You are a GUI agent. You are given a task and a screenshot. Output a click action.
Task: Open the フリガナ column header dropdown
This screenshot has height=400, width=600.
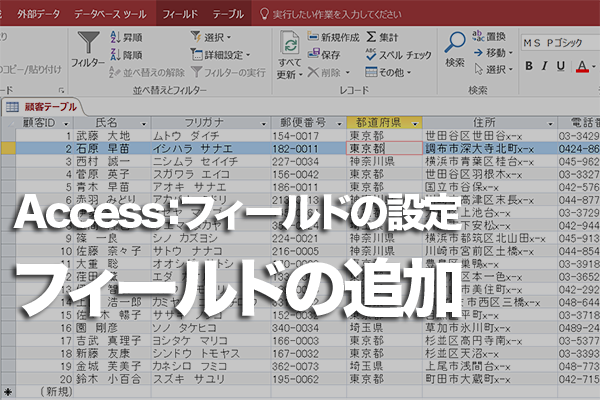click(263, 124)
